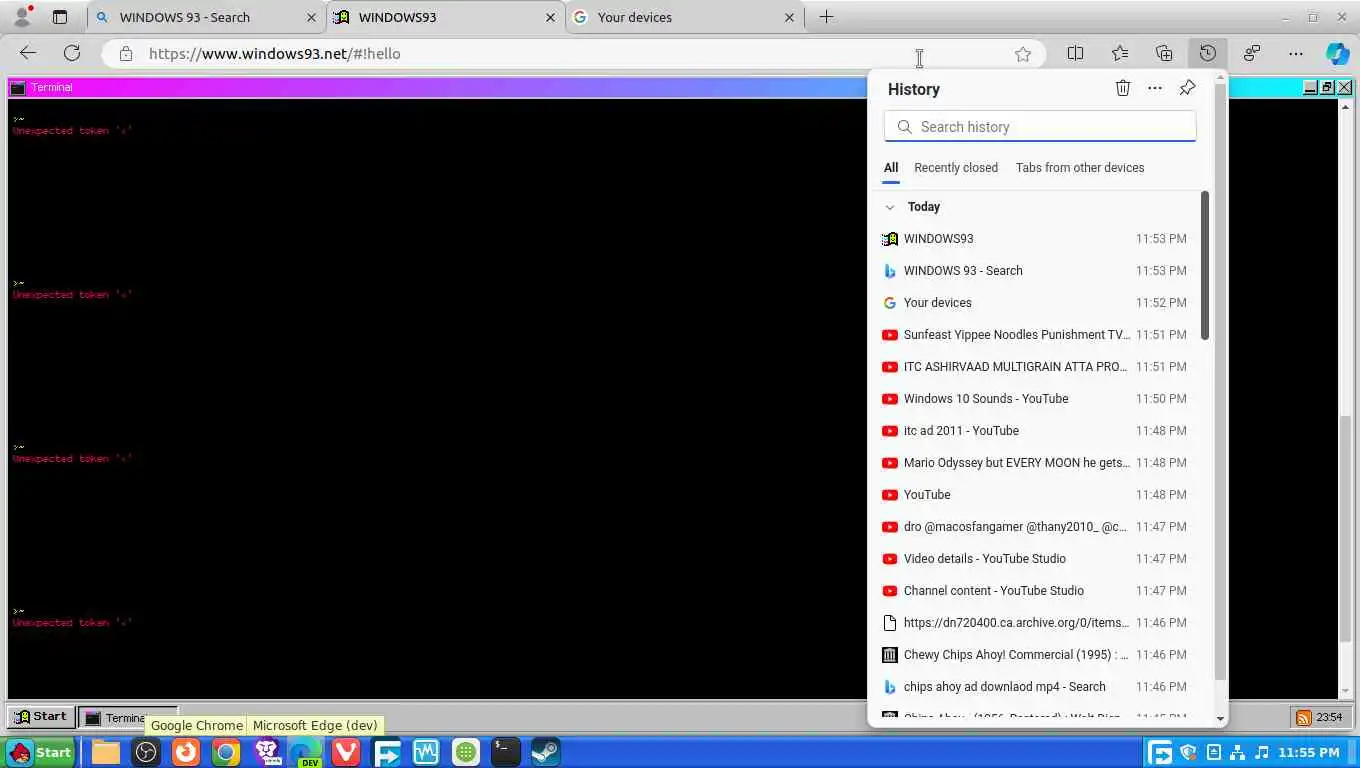
Task: Open ITC ASHIRVAAD MULTIGRAIN ATTA entry
Action: 1034,367
